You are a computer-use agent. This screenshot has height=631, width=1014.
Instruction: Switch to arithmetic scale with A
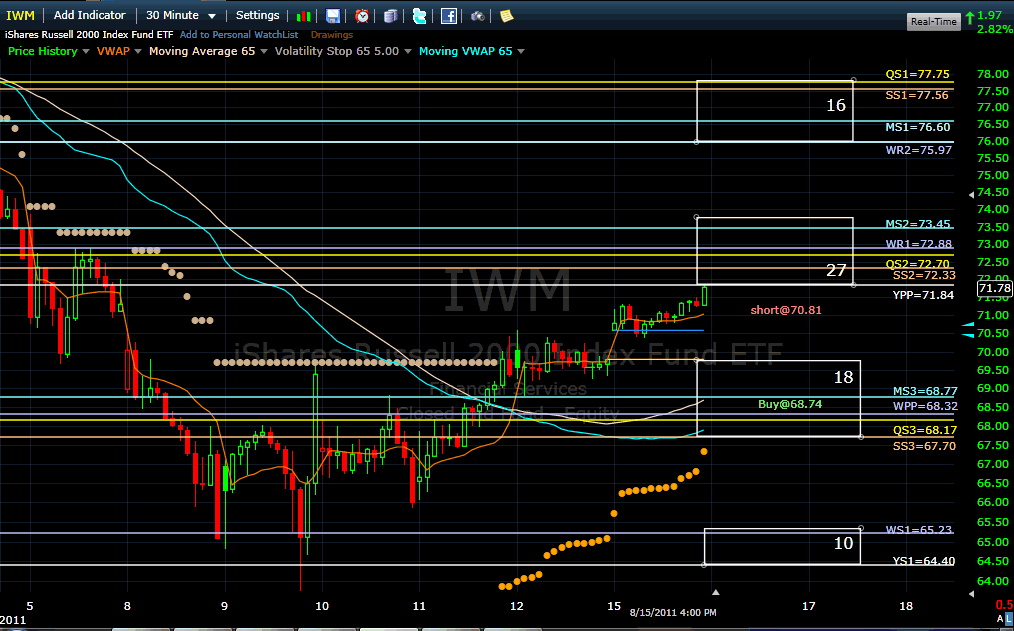pyautogui.click(x=1000, y=619)
